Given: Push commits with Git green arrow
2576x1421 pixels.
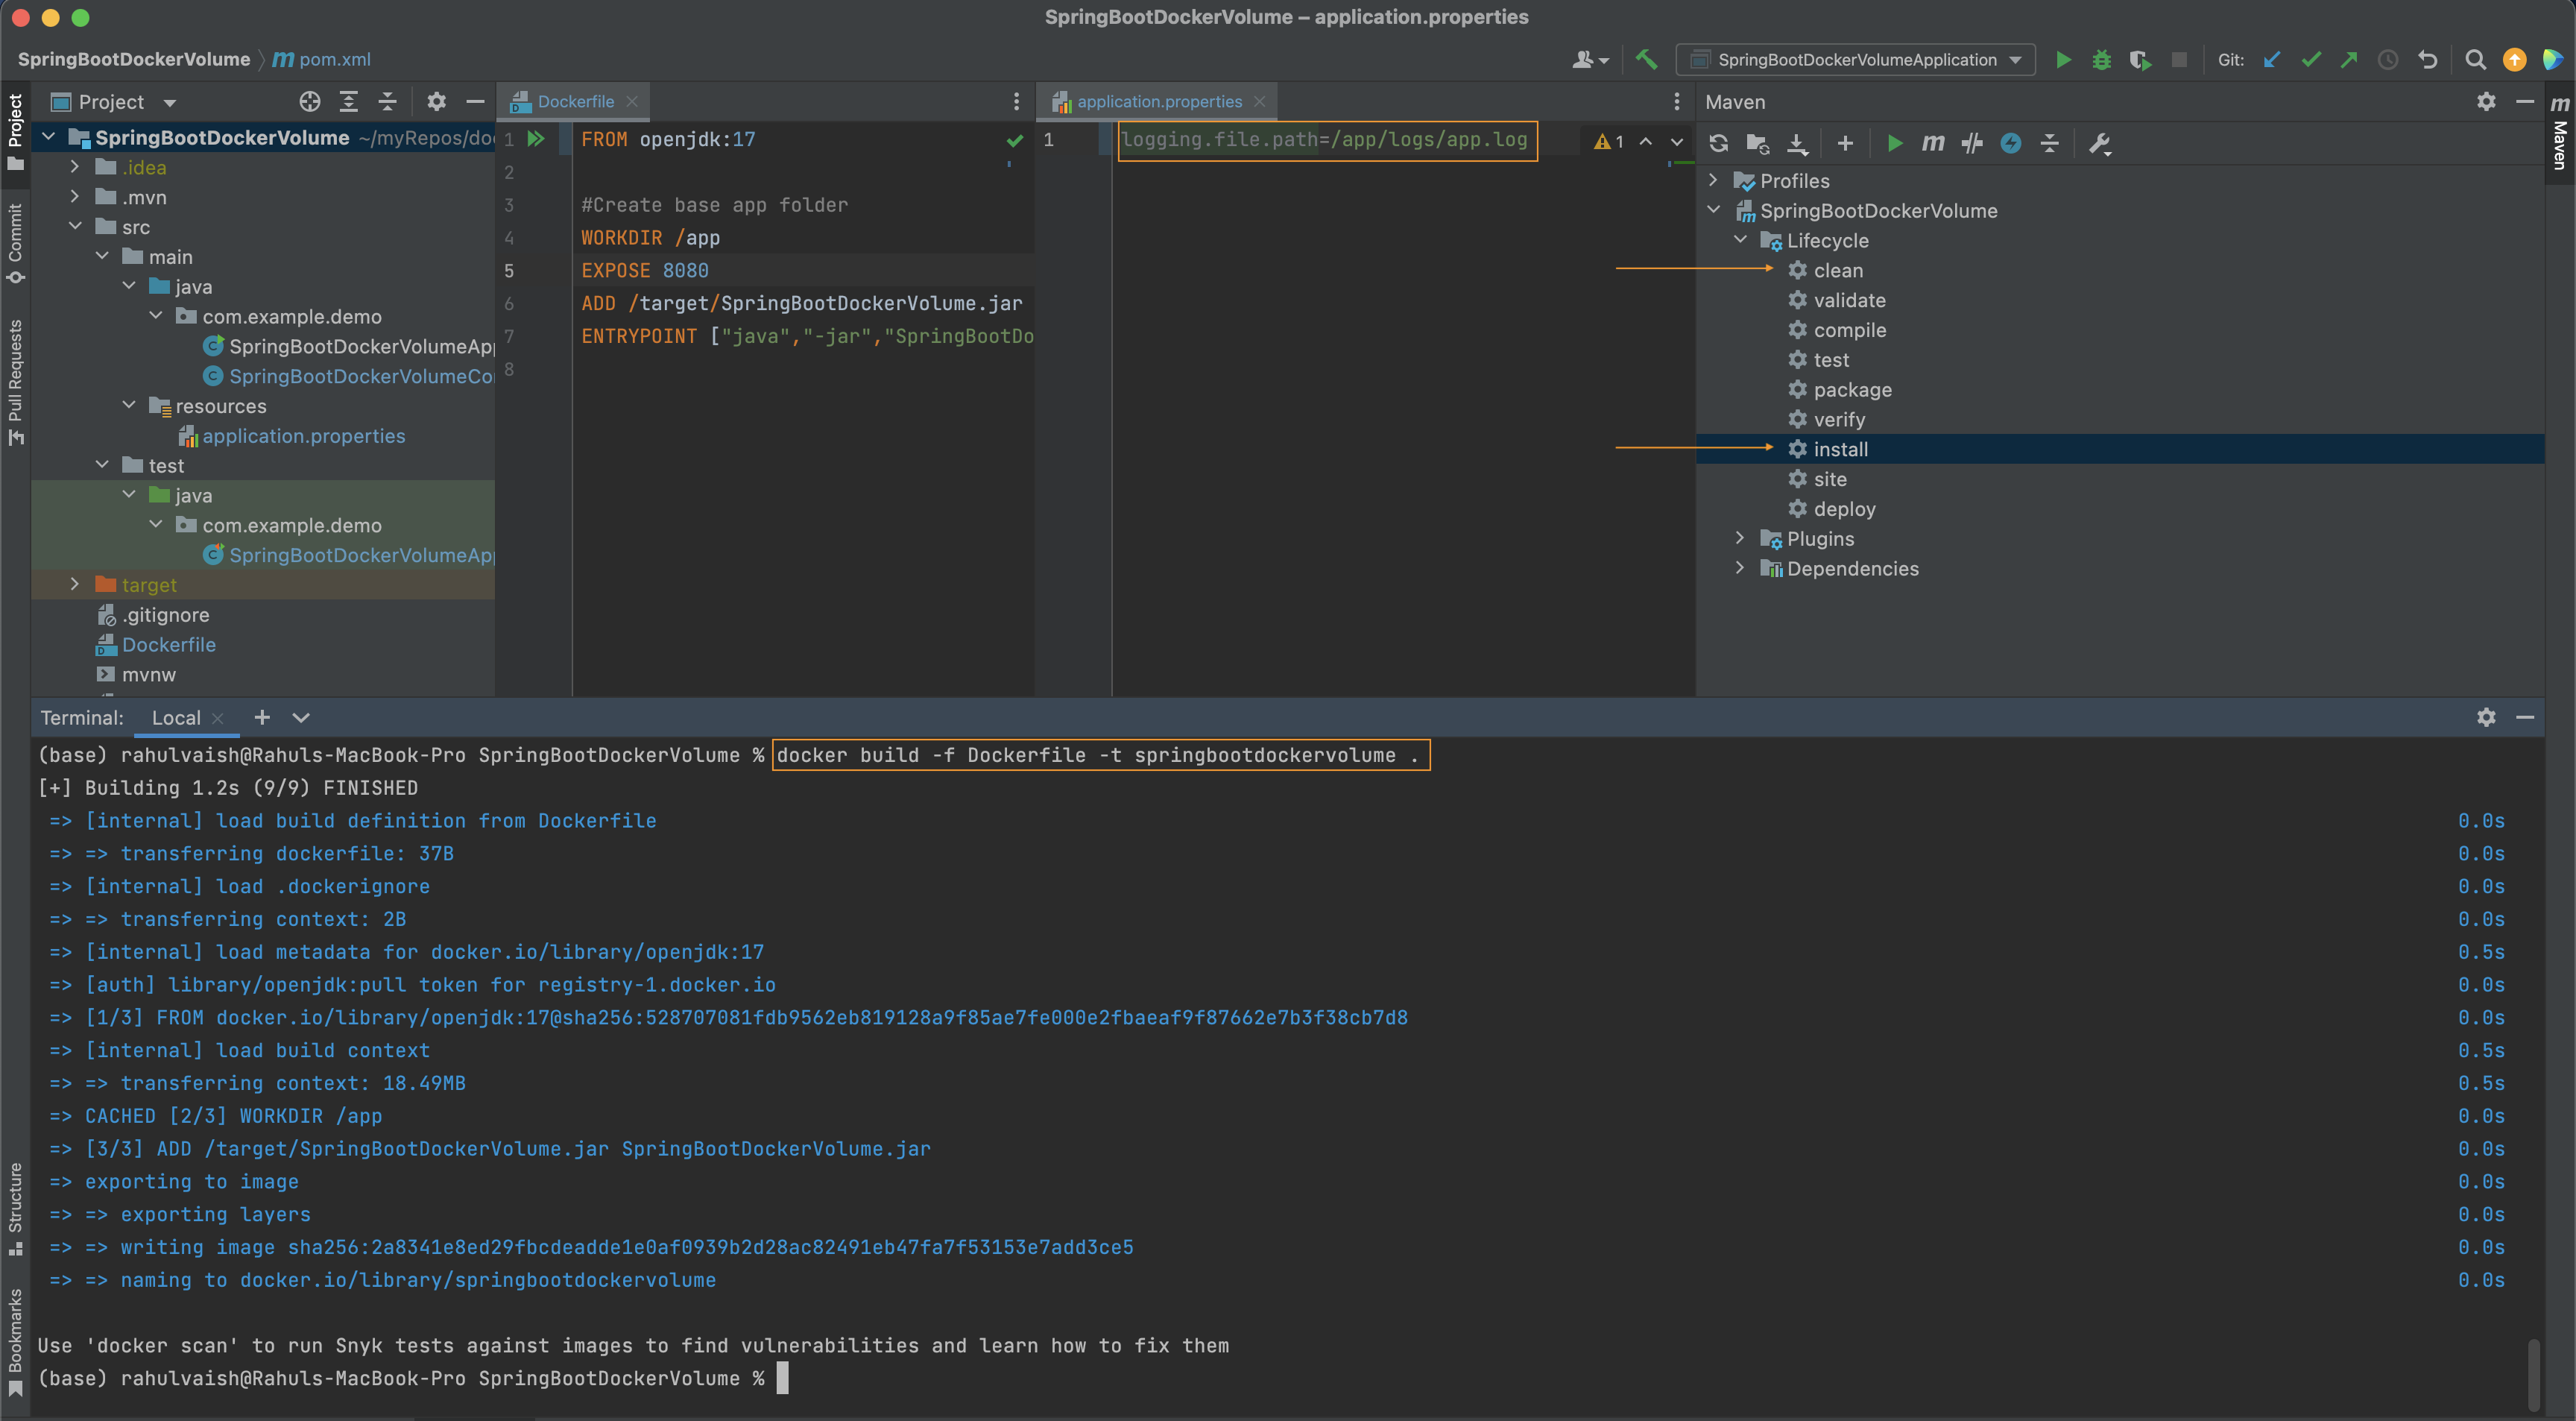Looking at the screenshot, I should (2349, 60).
